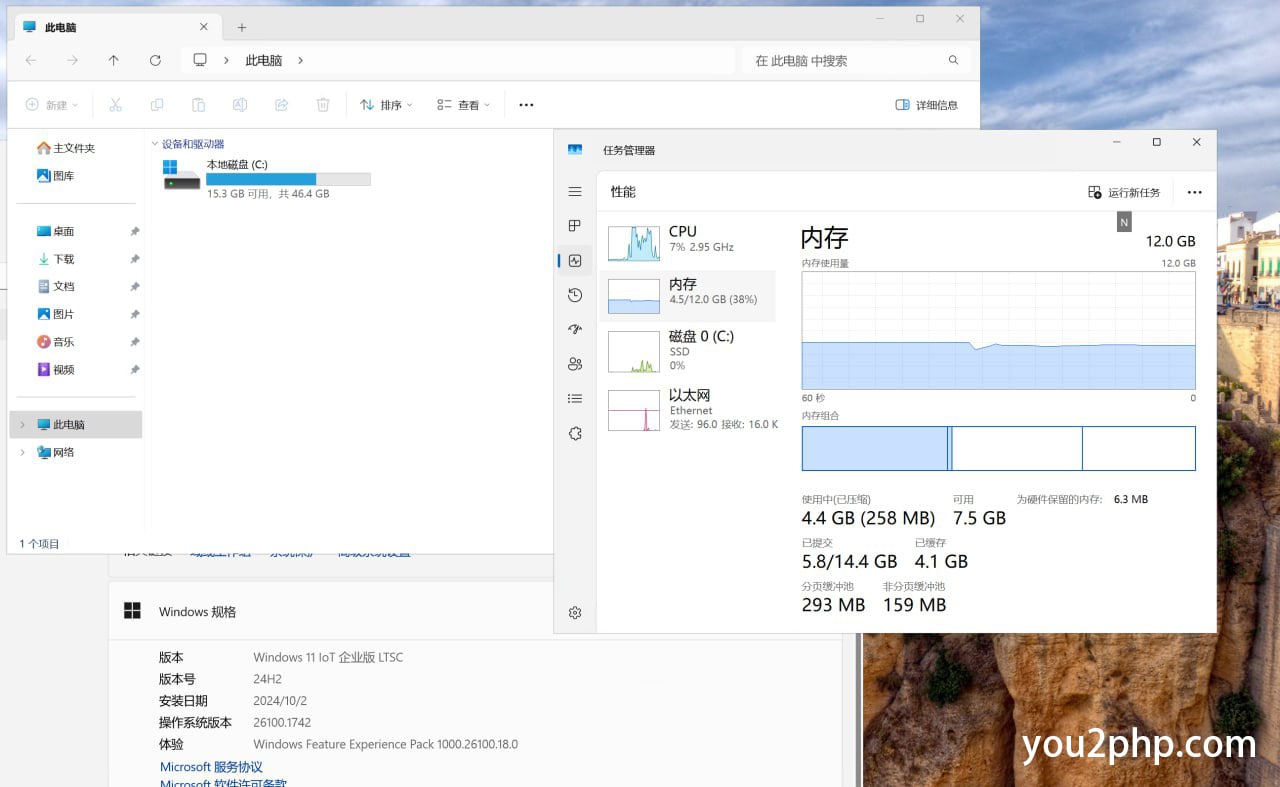
Task: Click the Copy icon in Explorer toolbar
Action: [157, 105]
